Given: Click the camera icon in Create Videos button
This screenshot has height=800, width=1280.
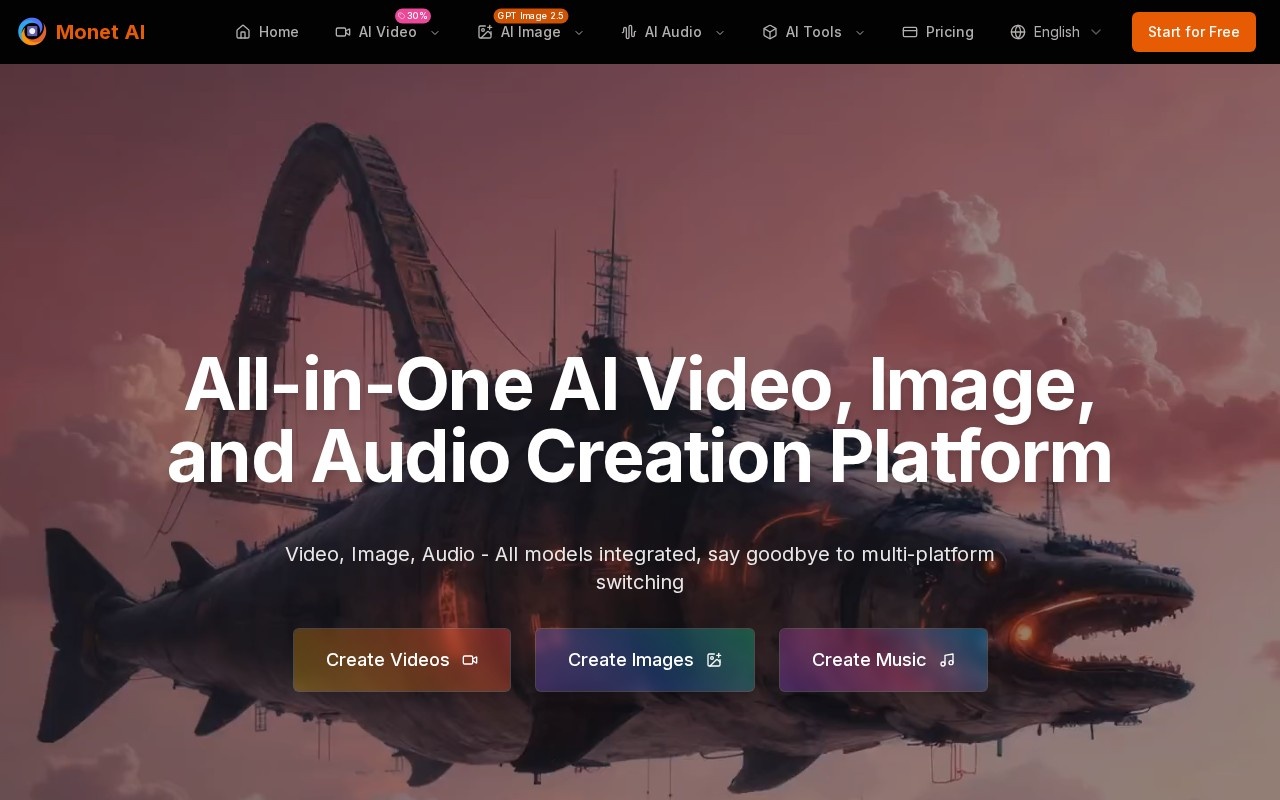Looking at the screenshot, I should [x=470, y=660].
